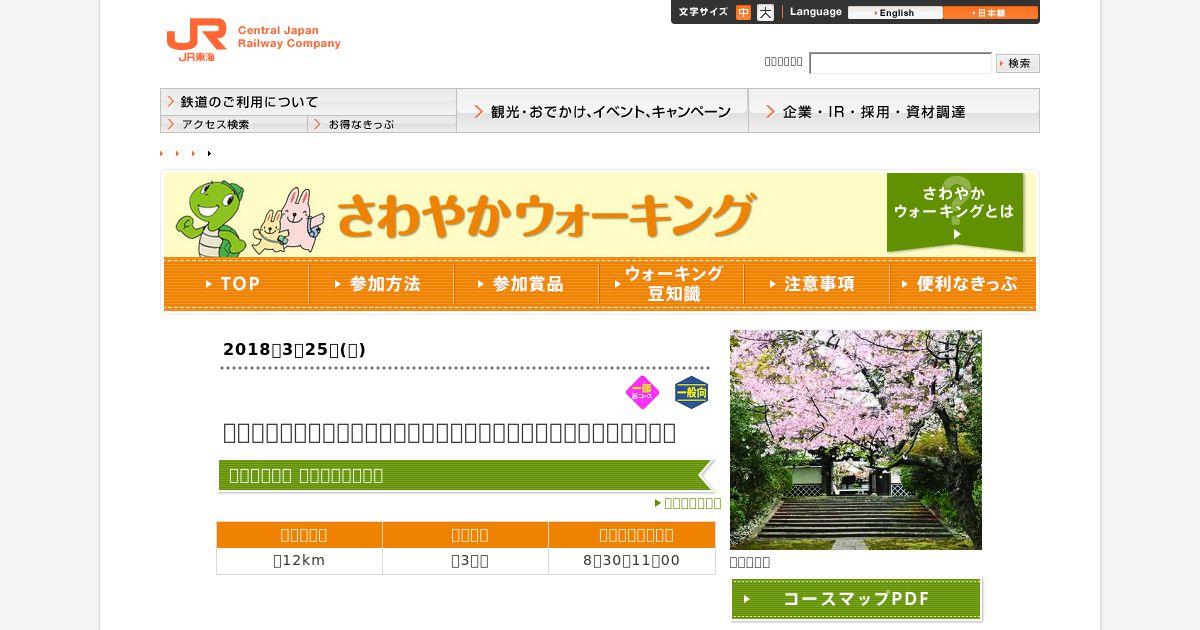
Task: Click the JR Central Japan Railway Company logo
Action: [x=253, y=40]
